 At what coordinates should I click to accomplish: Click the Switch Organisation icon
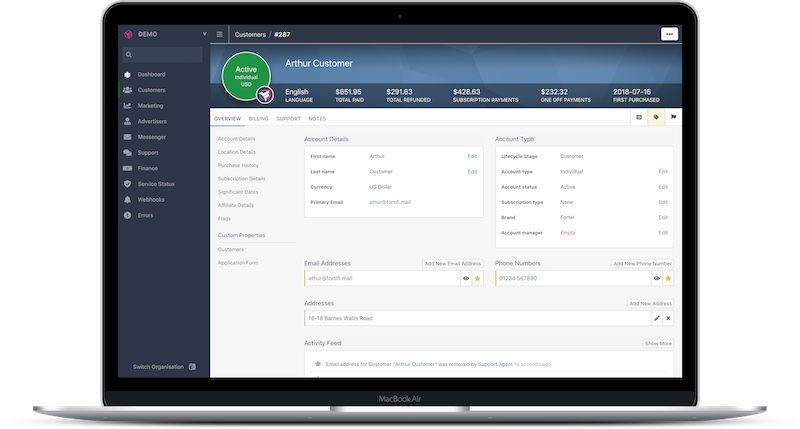(x=192, y=367)
